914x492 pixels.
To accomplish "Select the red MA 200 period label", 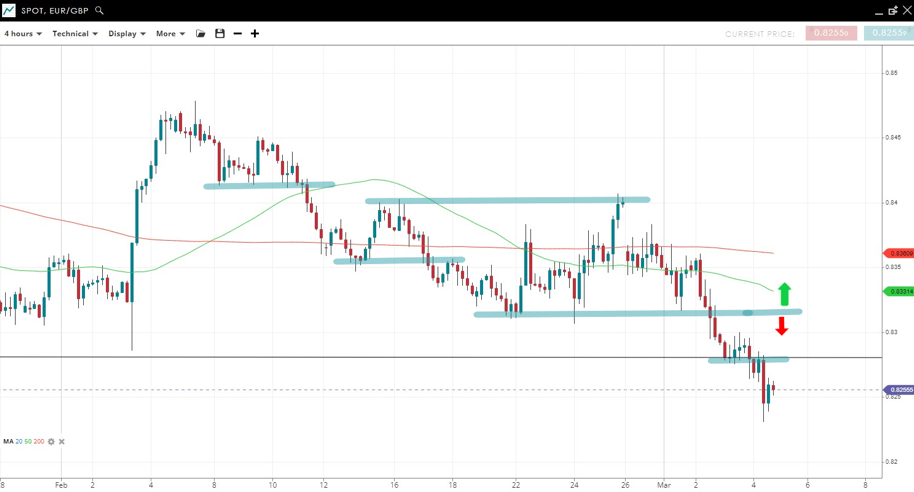I will pos(38,441).
